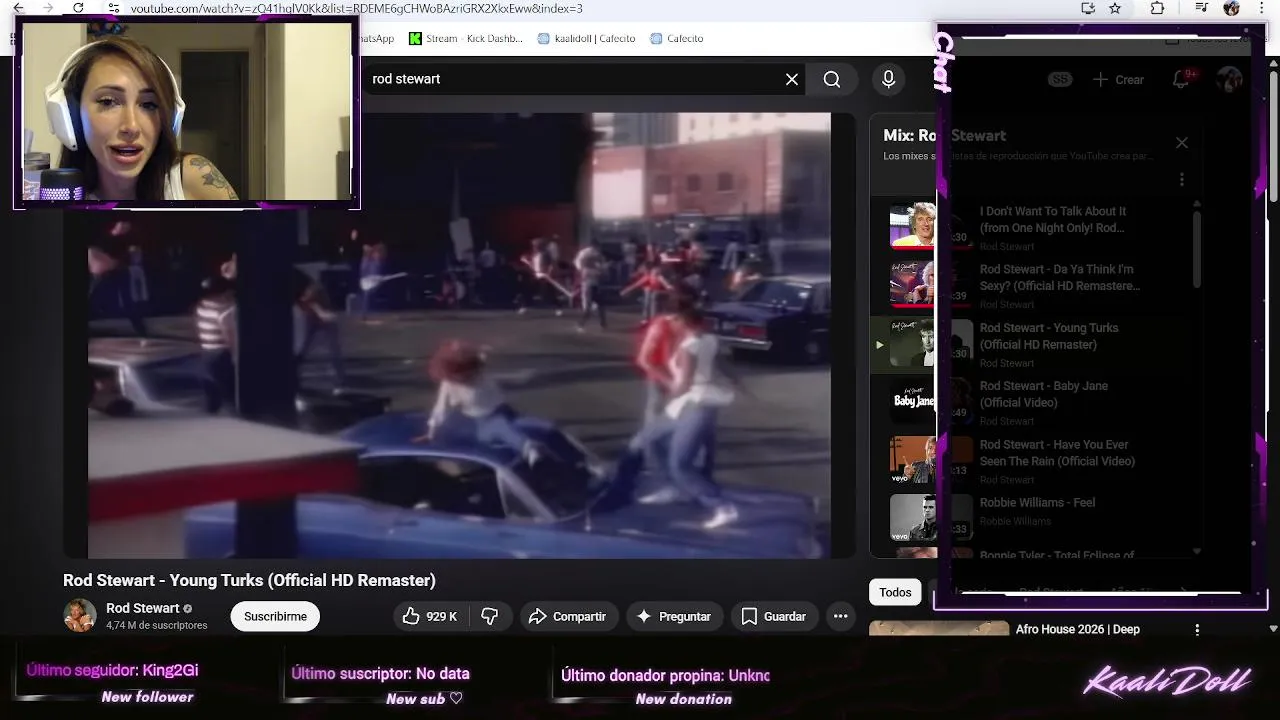Click the mix playlist scrollbar

pos(1197,250)
